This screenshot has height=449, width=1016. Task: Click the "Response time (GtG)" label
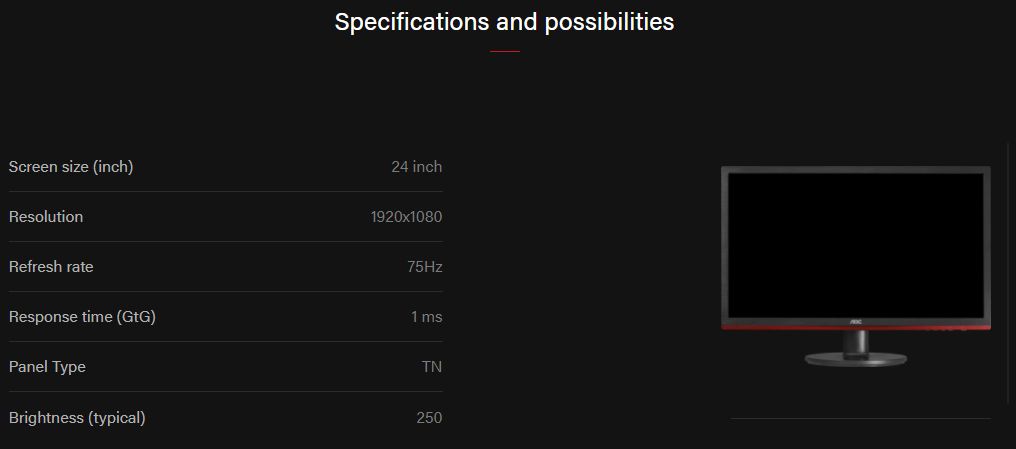(x=82, y=317)
